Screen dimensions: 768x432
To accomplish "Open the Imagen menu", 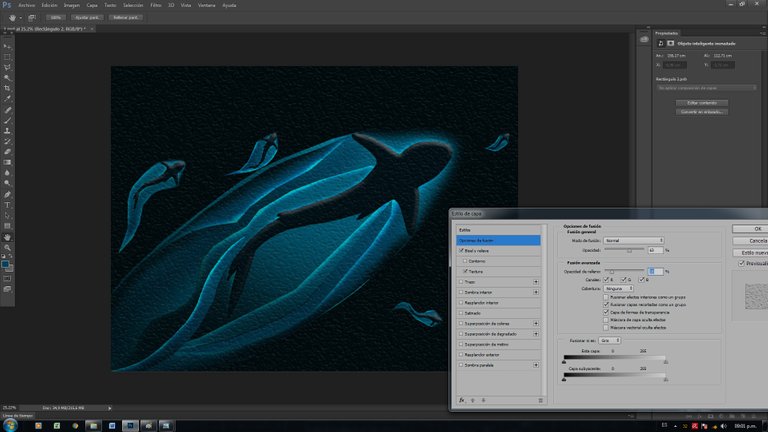I will tap(74, 5).
